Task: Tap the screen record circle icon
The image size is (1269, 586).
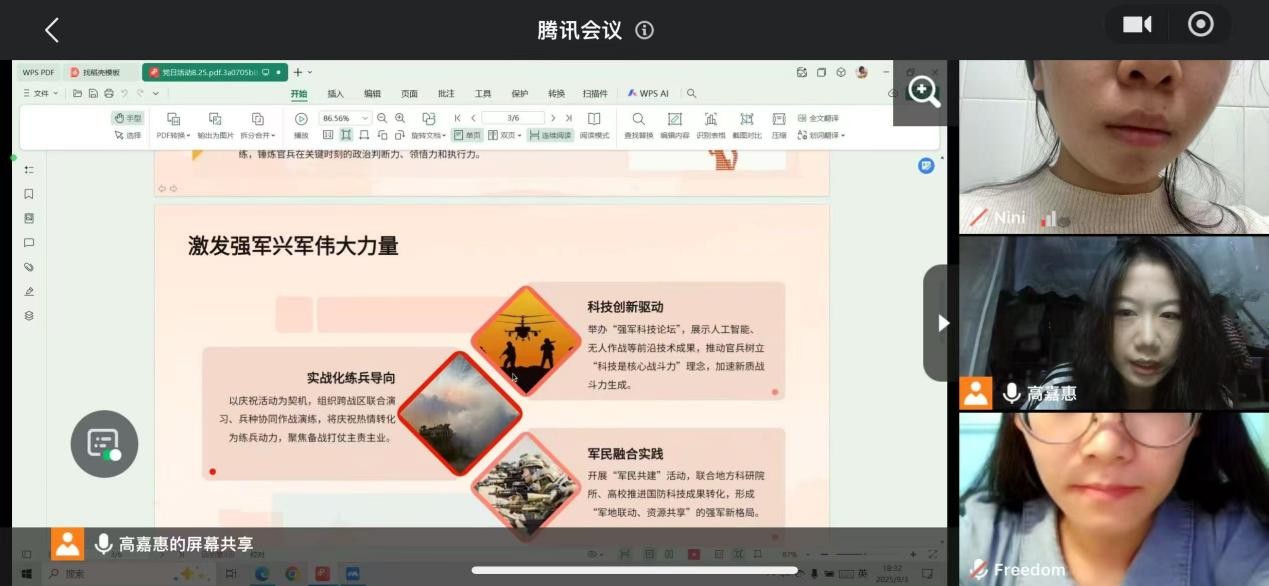Action: coord(1200,25)
